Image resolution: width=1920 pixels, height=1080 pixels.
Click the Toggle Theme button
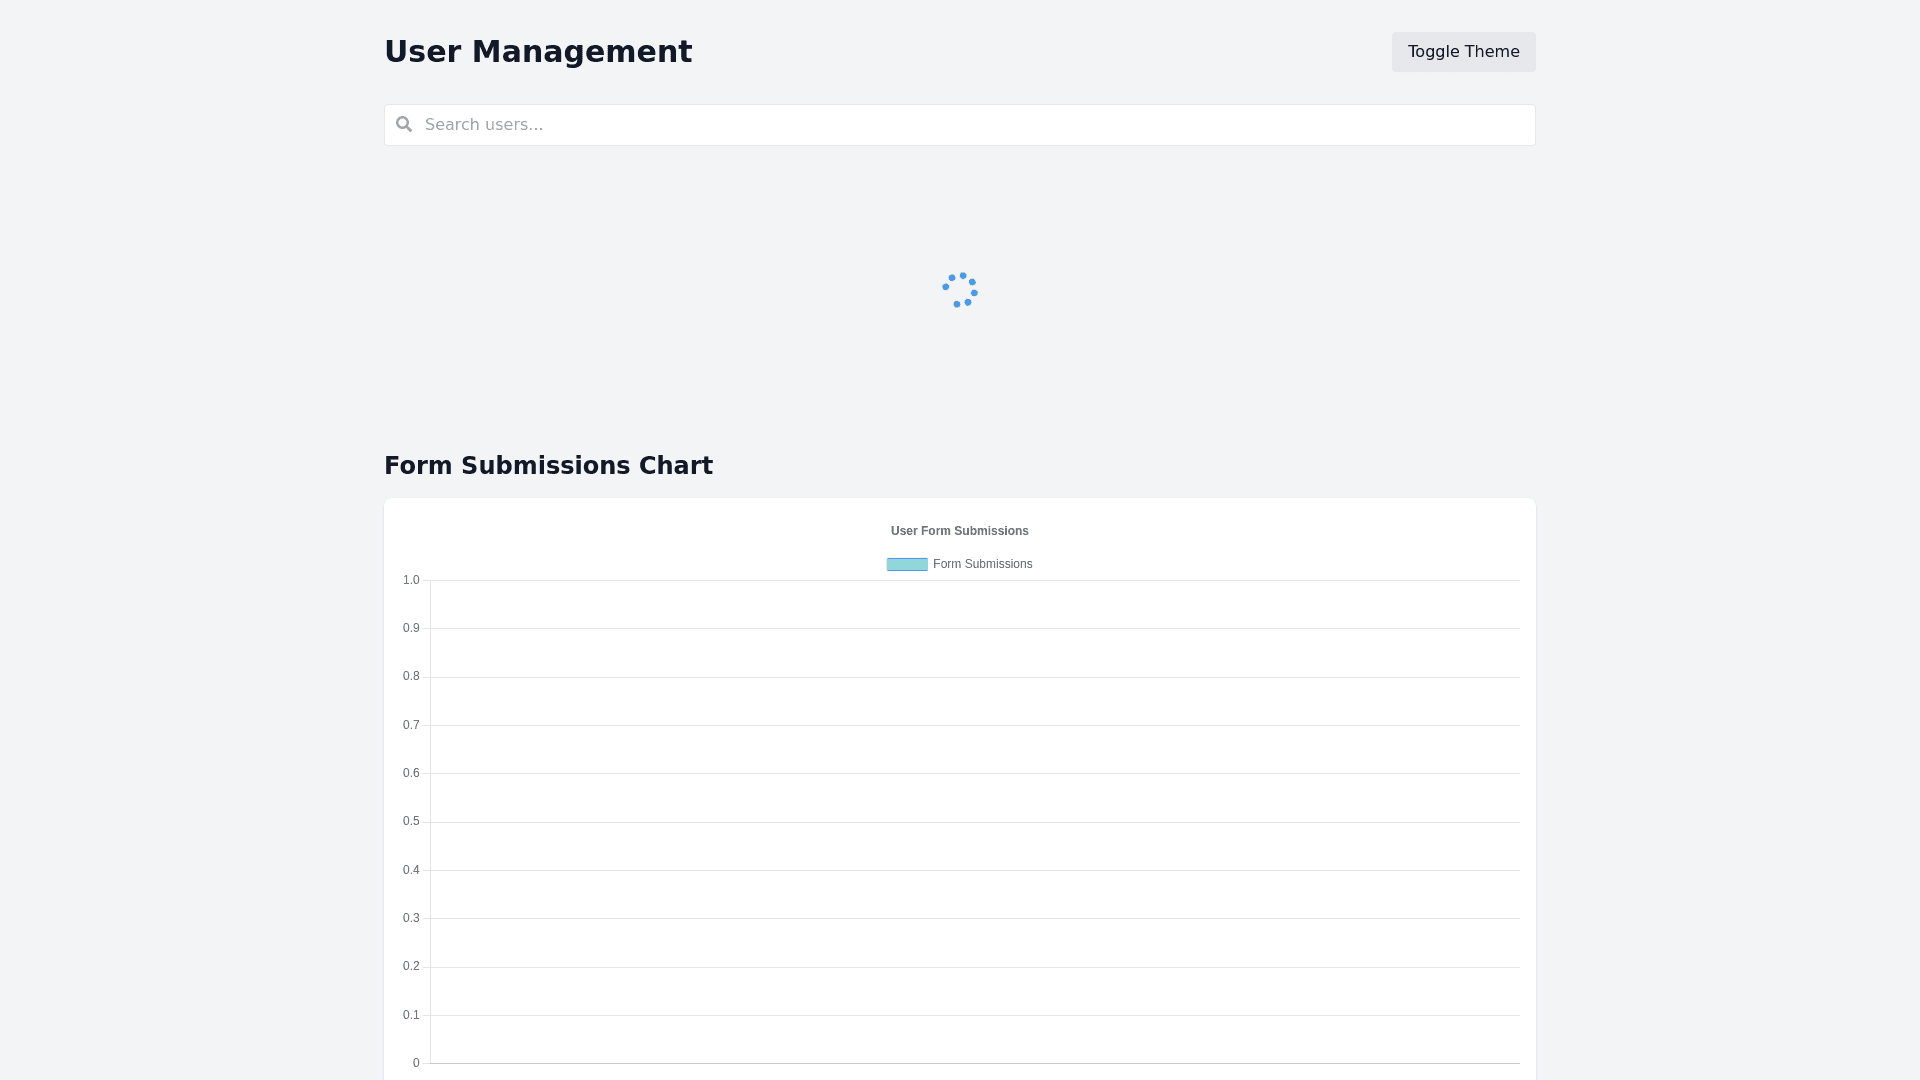pyautogui.click(x=1463, y=52)
